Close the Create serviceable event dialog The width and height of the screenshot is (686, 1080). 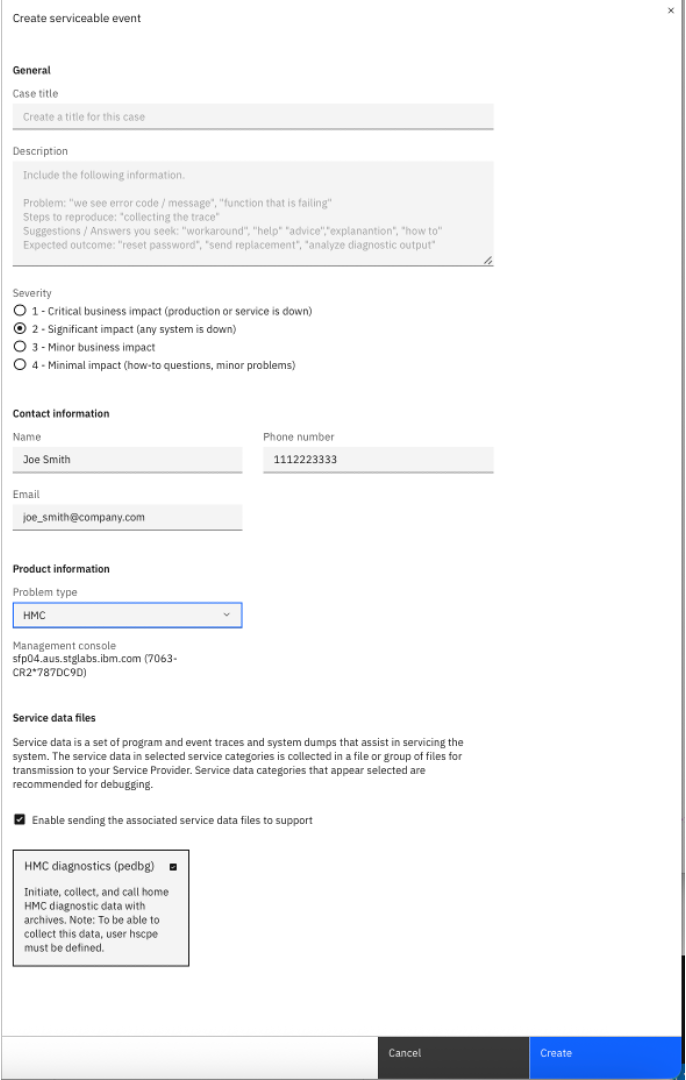(670, 10)
